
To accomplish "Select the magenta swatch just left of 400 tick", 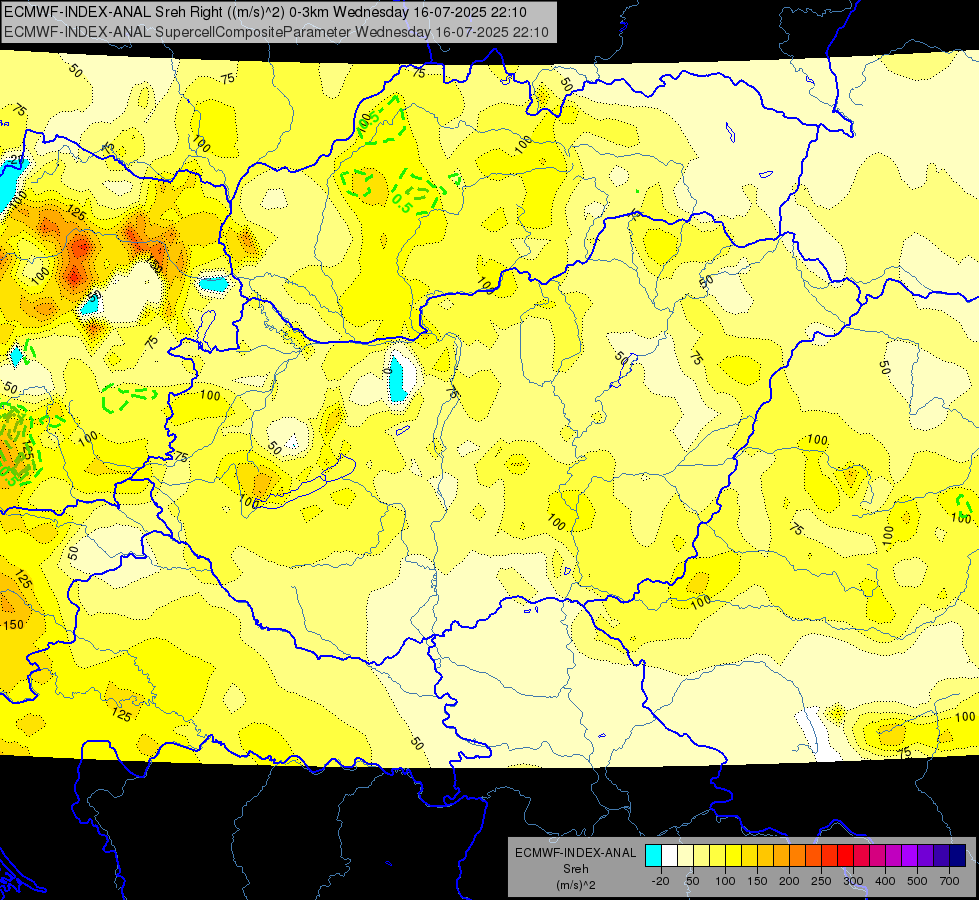I will tap(878, 855).
